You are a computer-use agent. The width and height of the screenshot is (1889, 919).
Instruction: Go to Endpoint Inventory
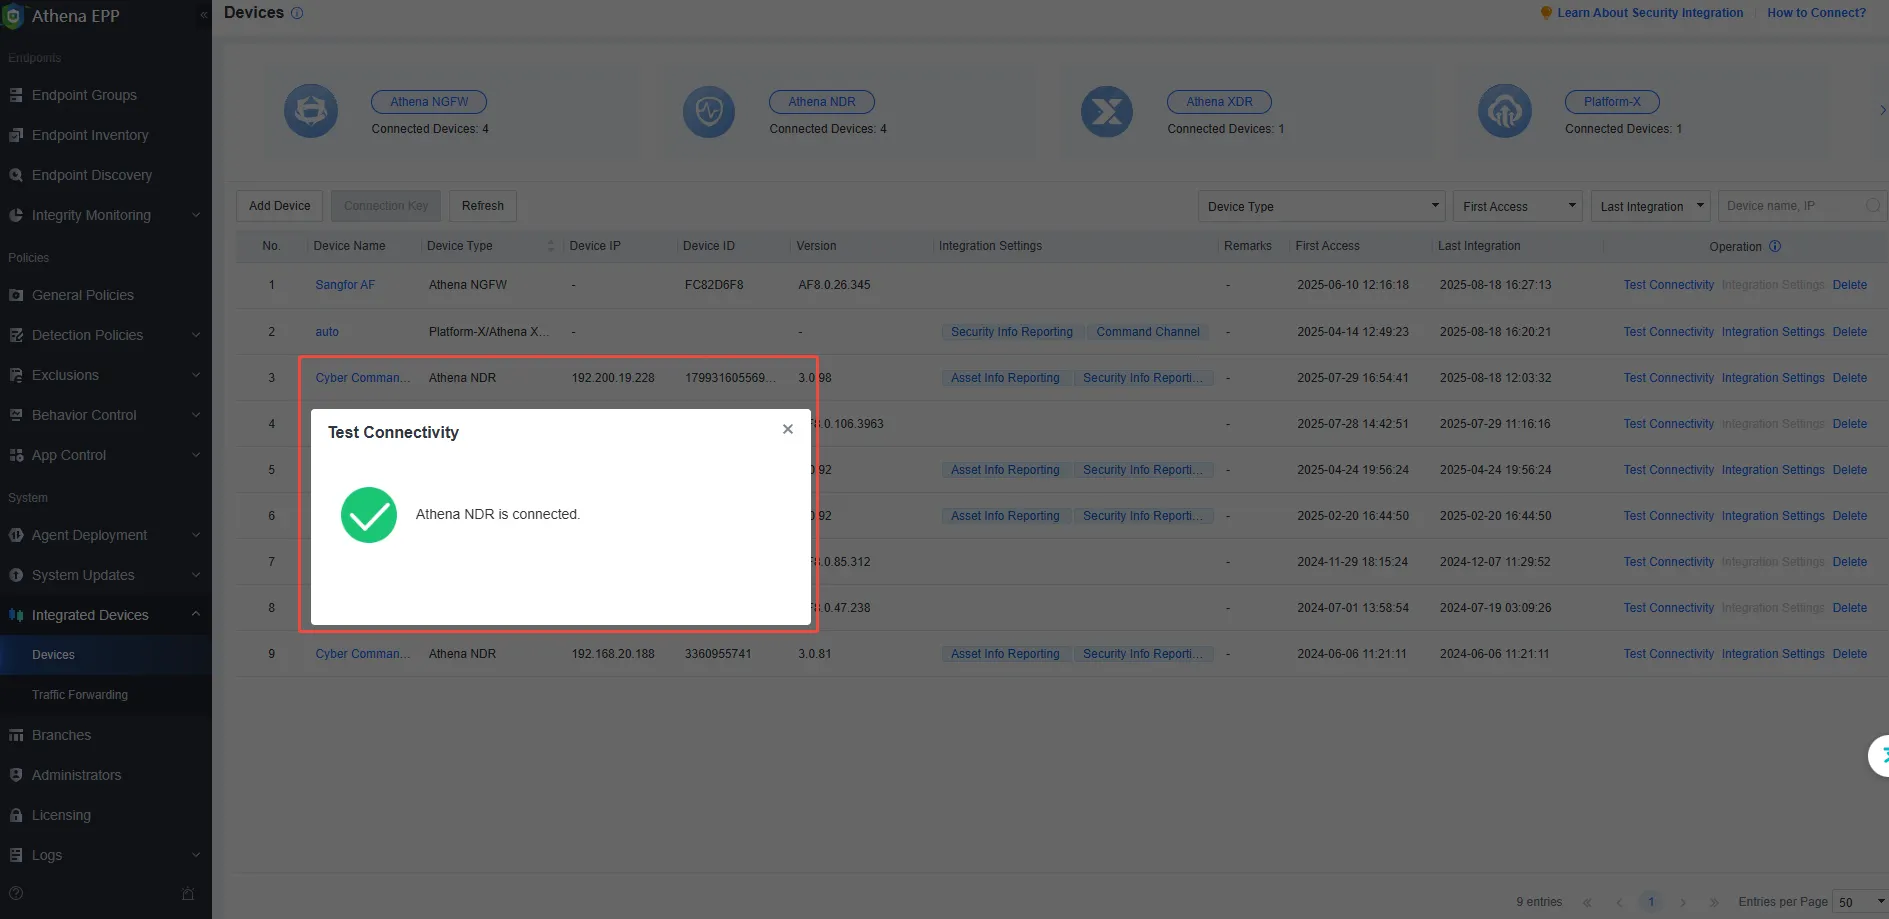point(90,135)
